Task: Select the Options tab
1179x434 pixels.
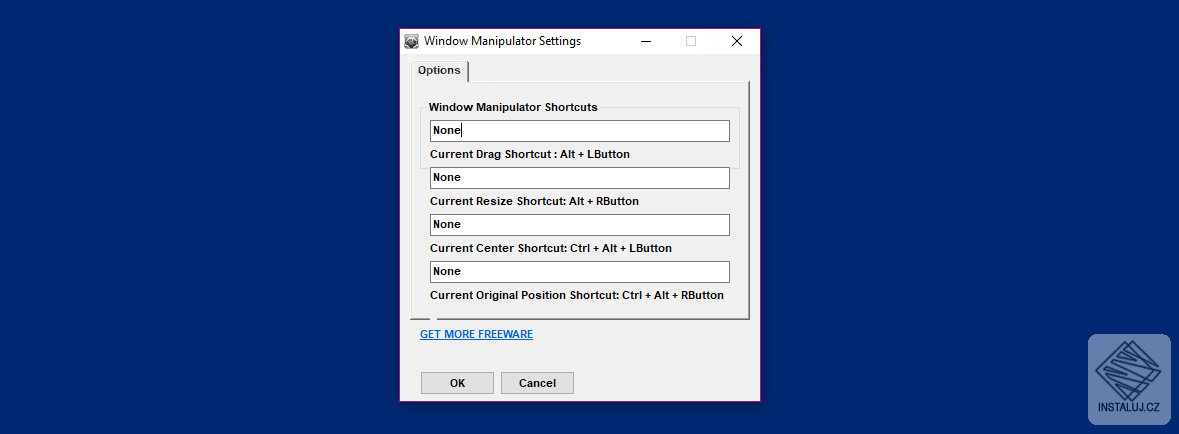Action: click(x=439, y=71)
